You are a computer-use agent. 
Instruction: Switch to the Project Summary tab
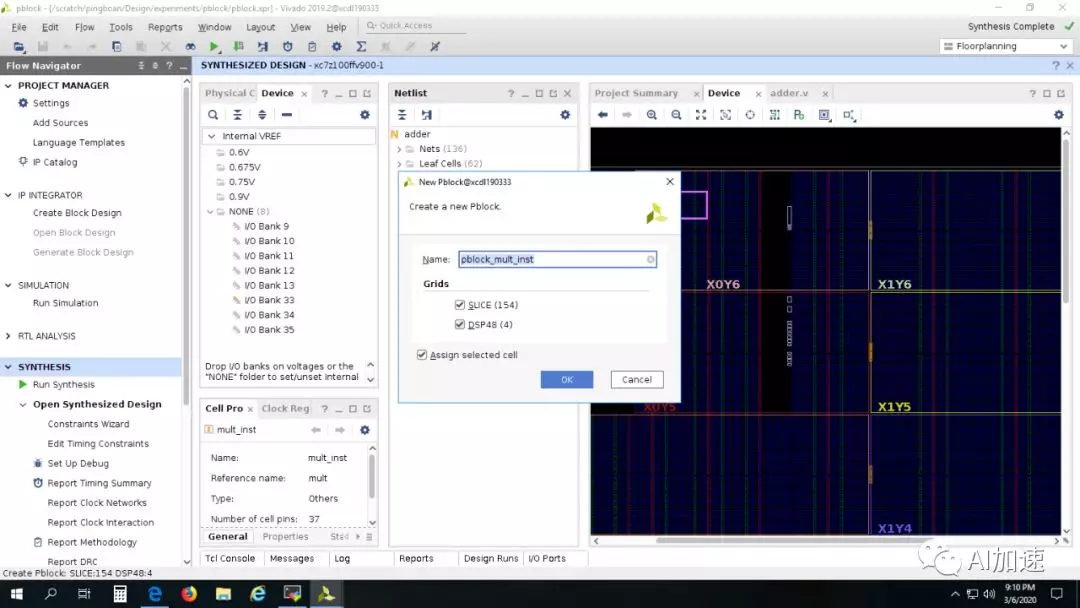coord(636,93)
